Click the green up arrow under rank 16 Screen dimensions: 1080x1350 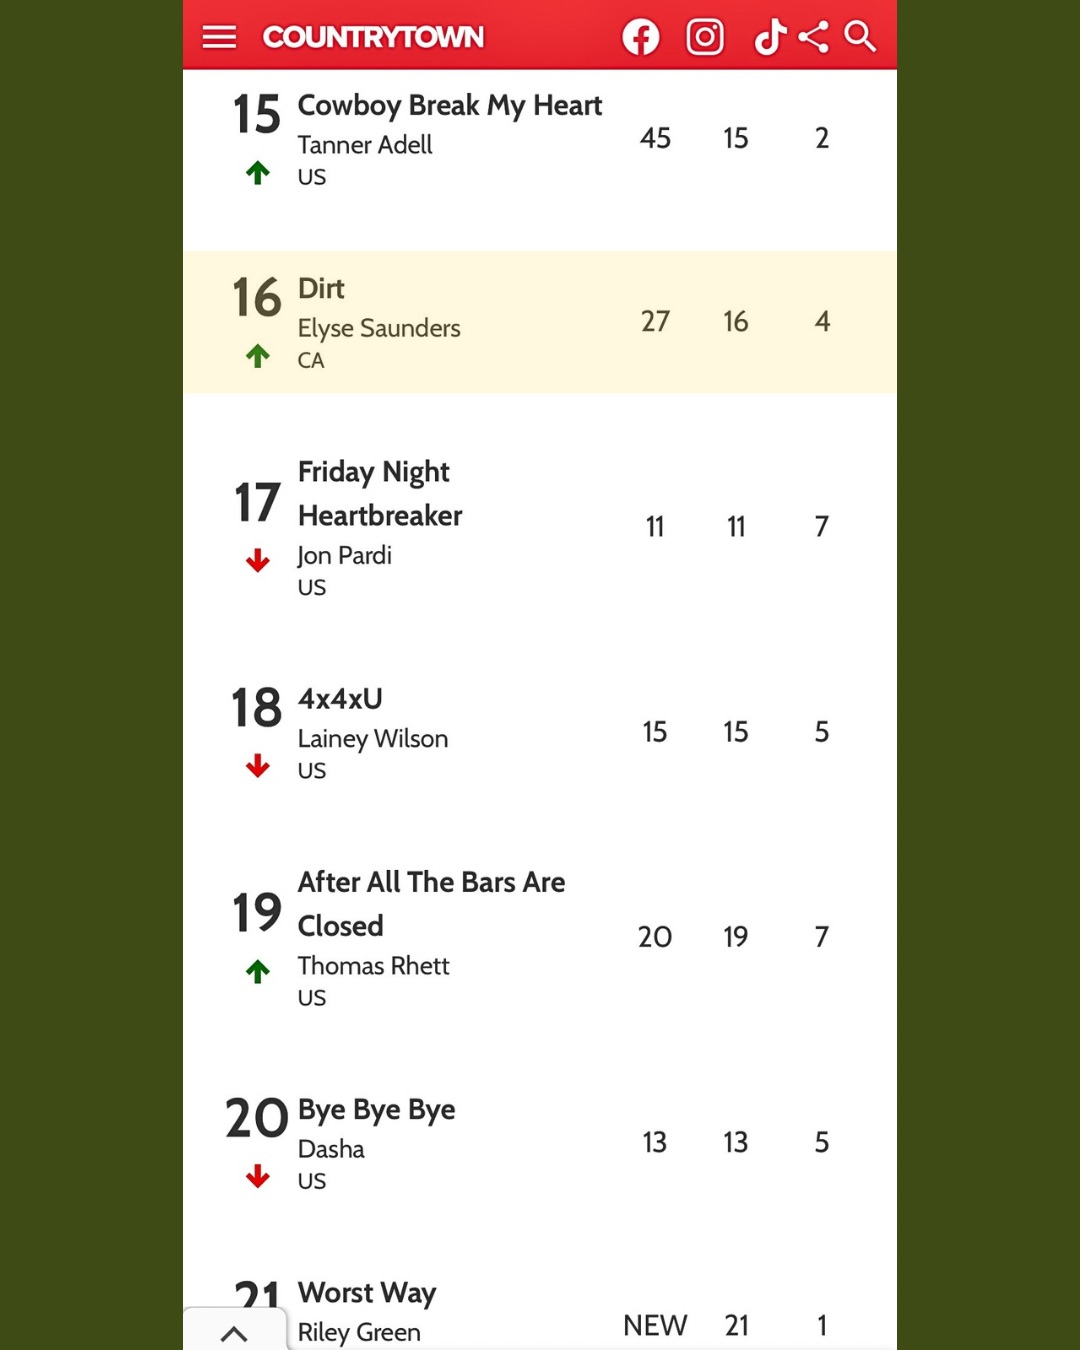(258, 356)
